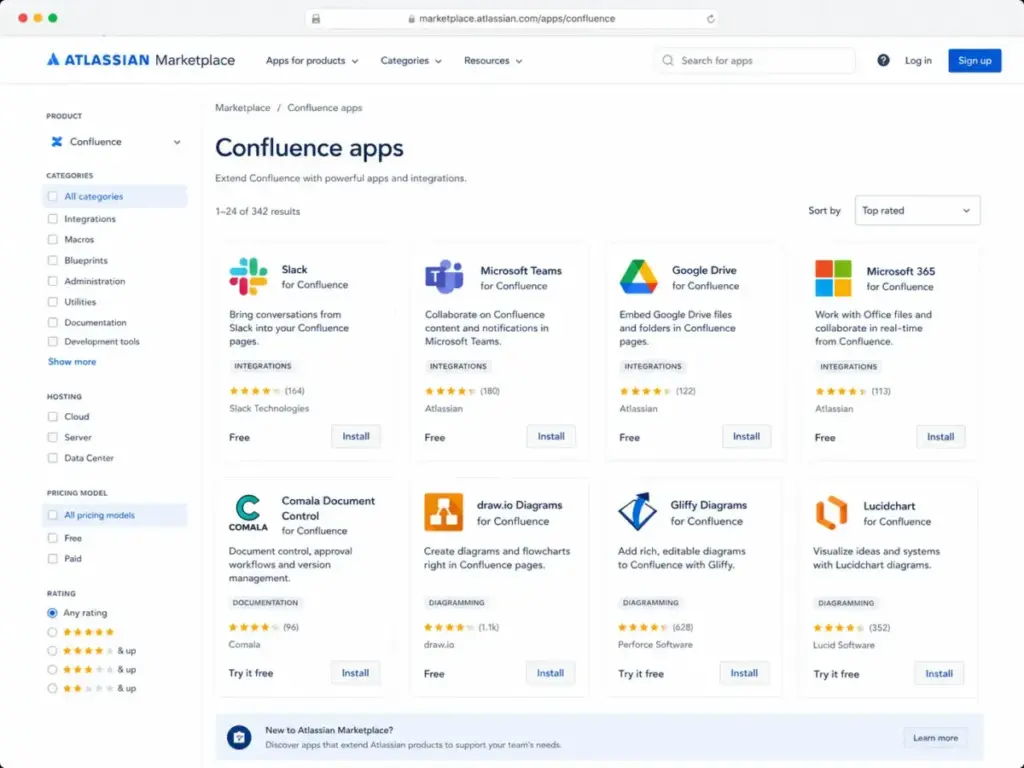Click the Slack star rating
The height and width of the screenshot is (768, 1024).
255,391
